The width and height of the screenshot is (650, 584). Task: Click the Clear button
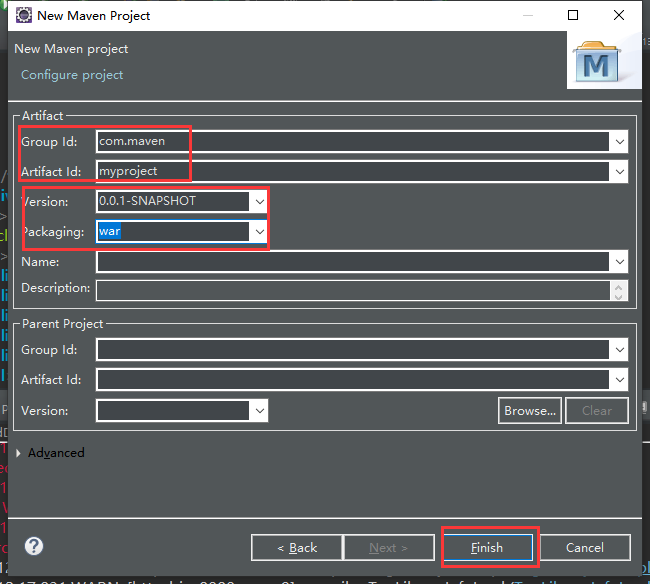pos(597,411)
